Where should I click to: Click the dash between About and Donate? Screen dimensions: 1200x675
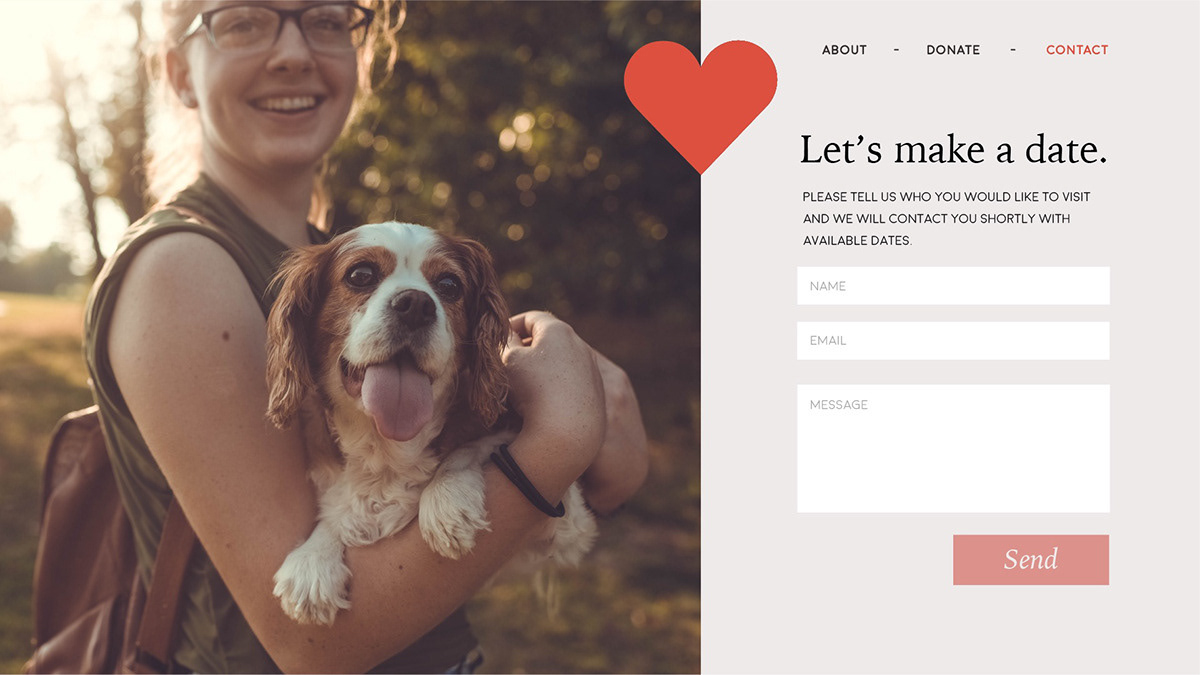tap(896, 50)
